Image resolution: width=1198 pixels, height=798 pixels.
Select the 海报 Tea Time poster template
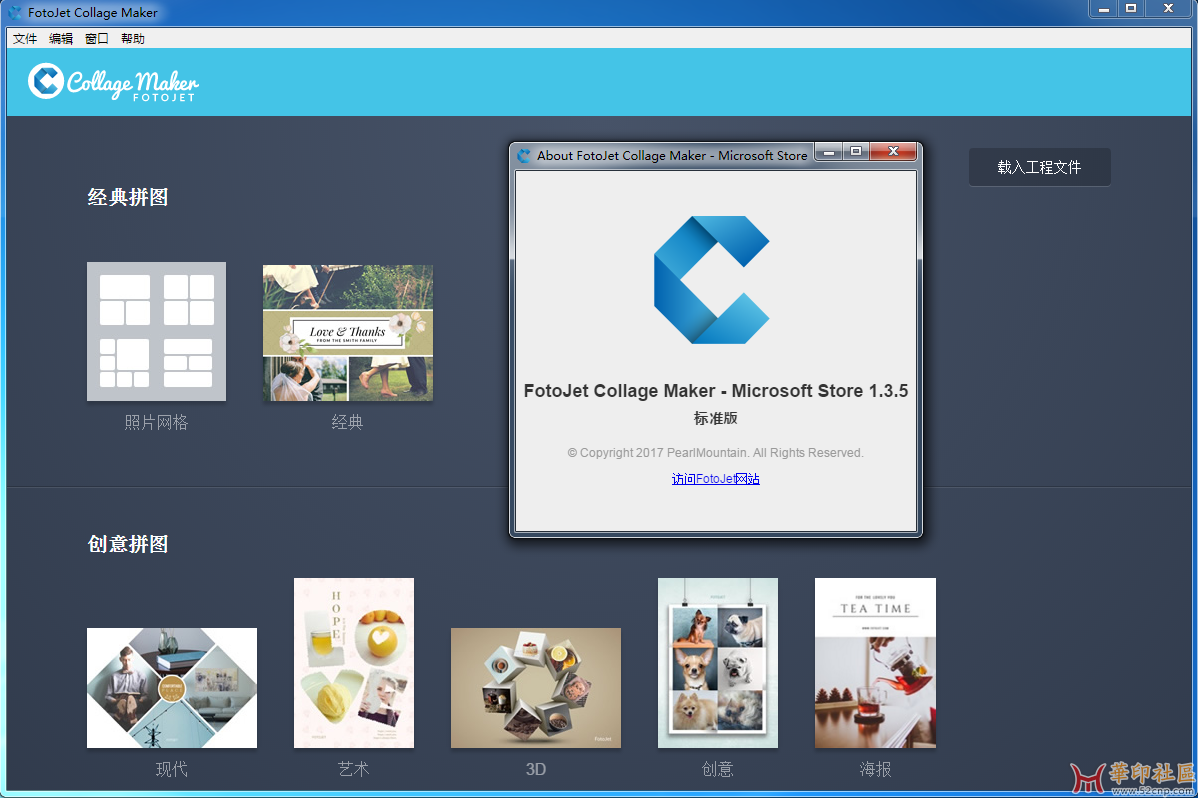(875, 663)
